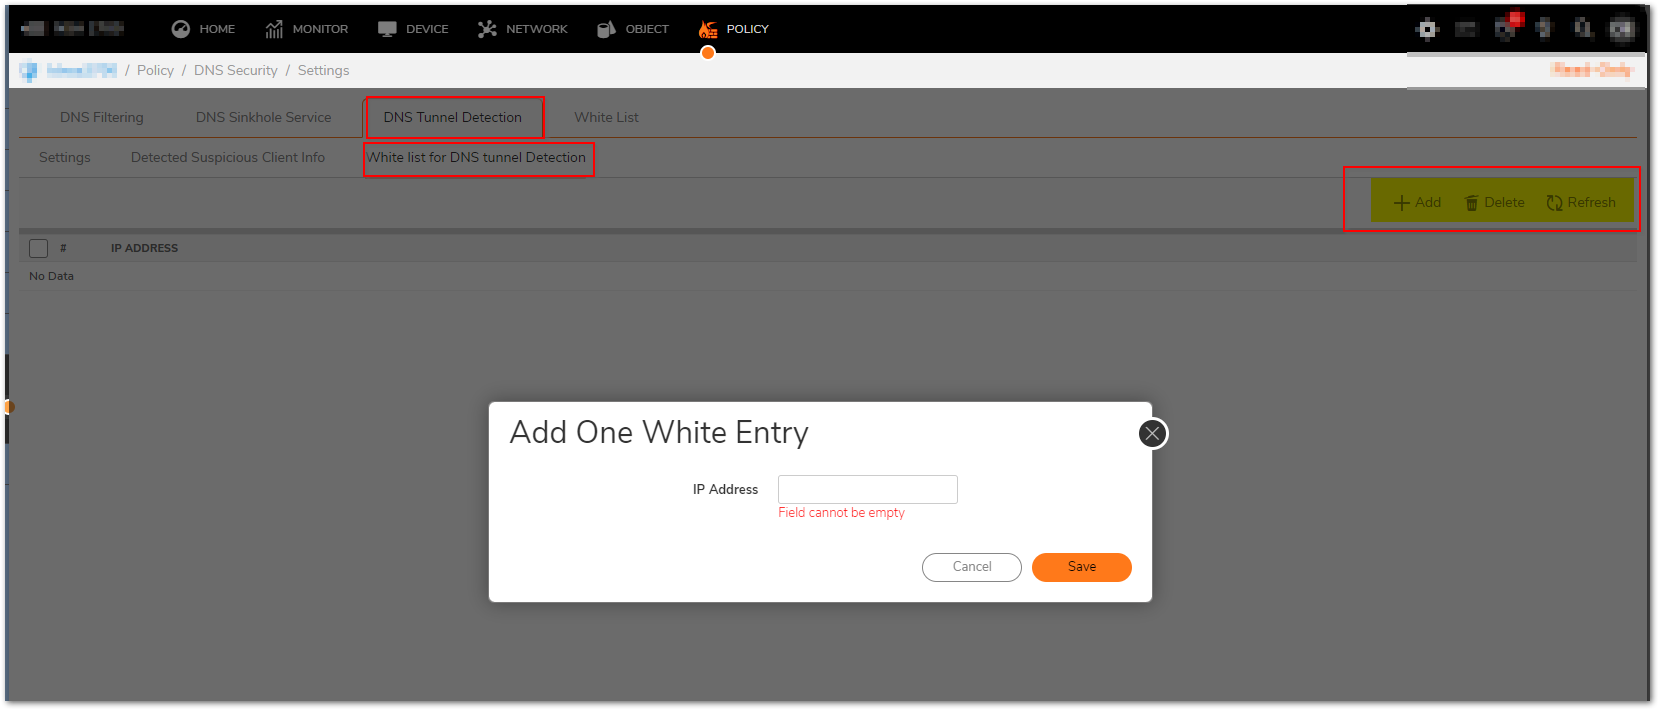Viewport: 1659px width, 710px height.
Task: Select the White List tab
Action: pyautogui.click(x=606, y=117)
